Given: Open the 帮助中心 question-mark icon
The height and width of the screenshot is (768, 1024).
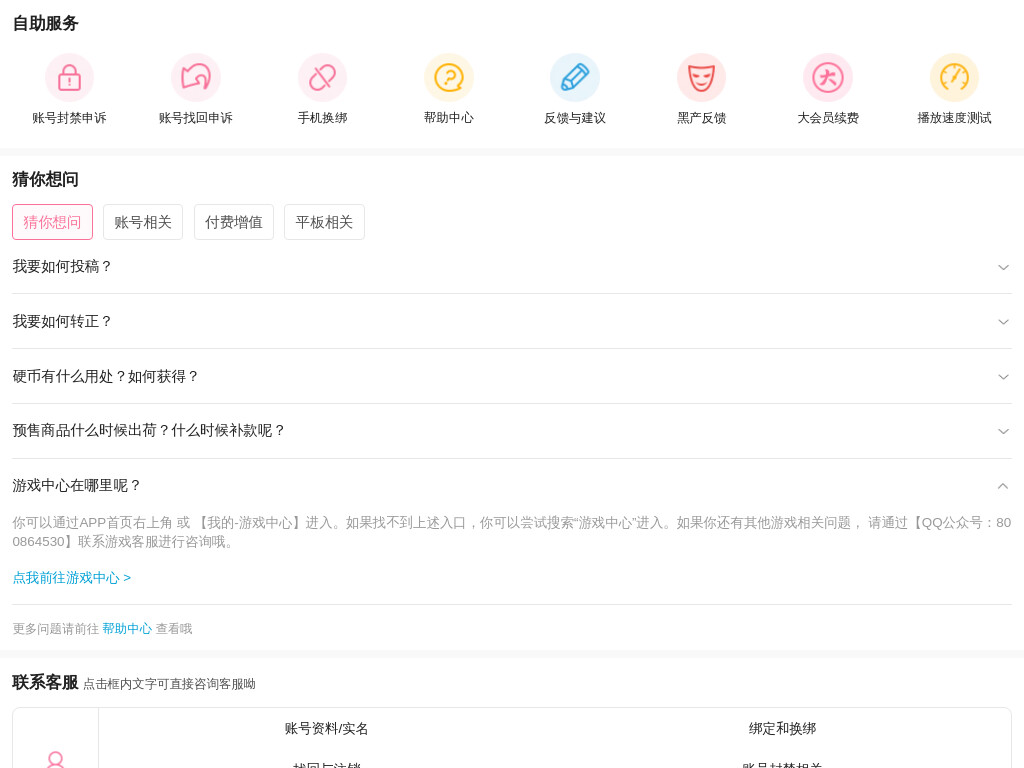Looking at the screenshot, I should (449, 78).
